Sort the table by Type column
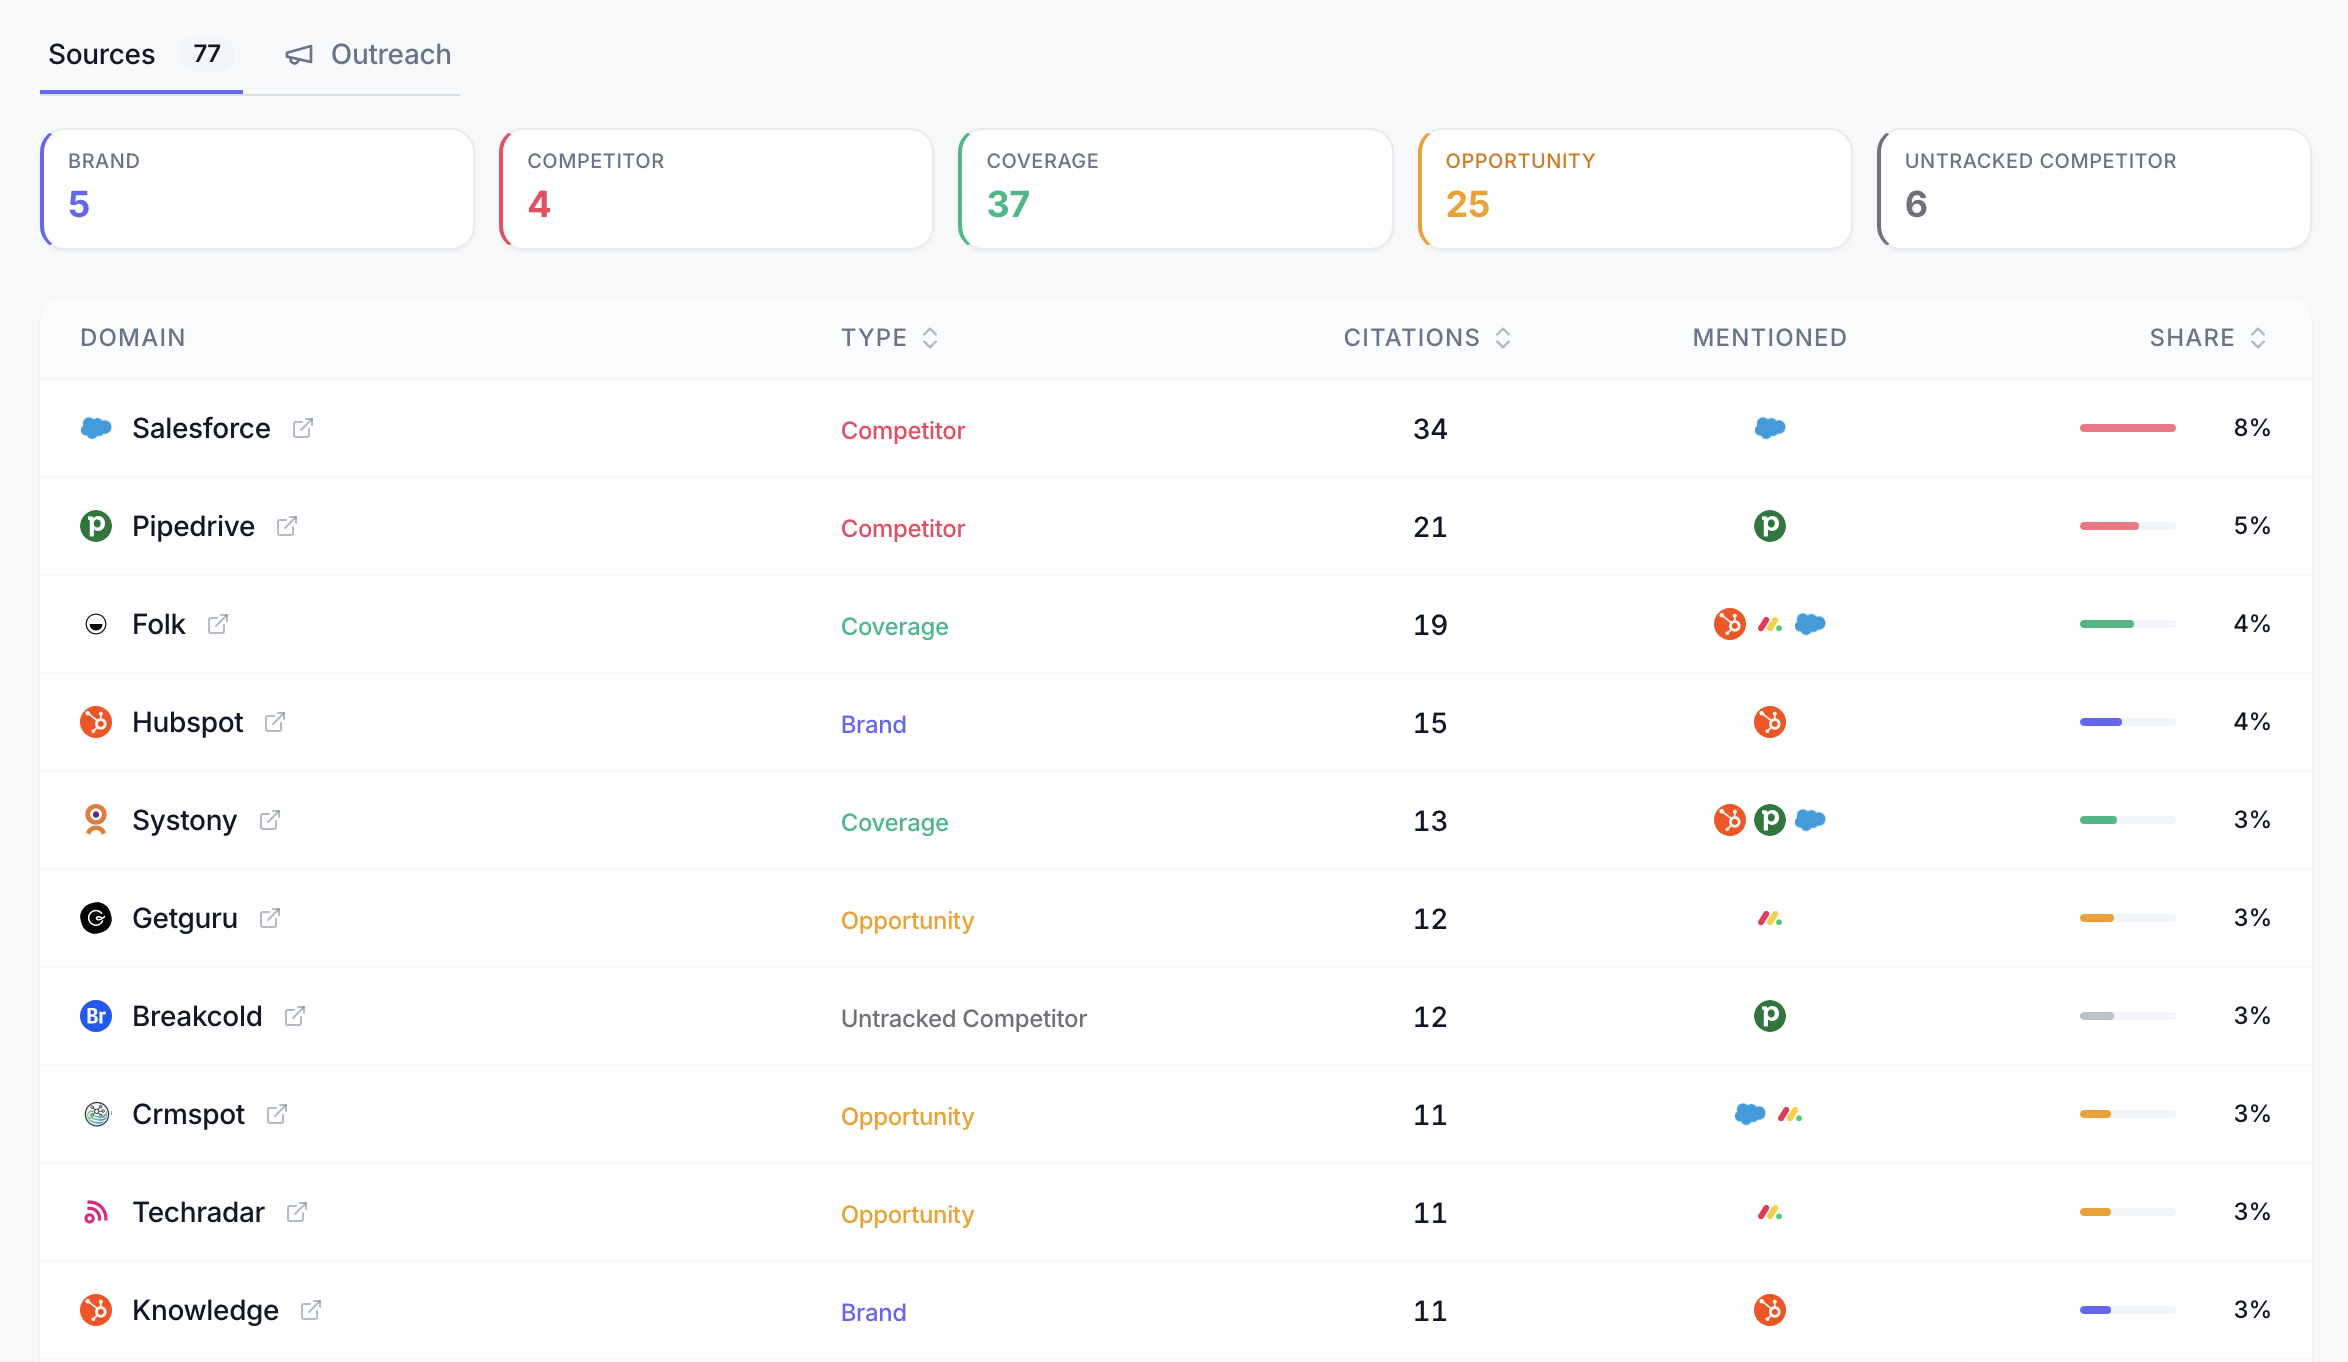The height and width of the screenshot is (1362, 2348). (930, 338)
